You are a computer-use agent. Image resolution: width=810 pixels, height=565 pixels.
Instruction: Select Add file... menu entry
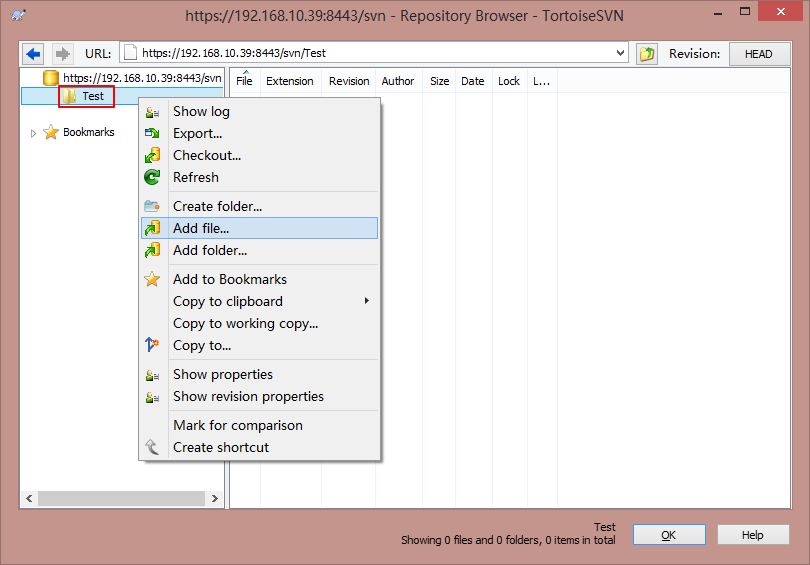pyautogui.click(x=259, y=228)
